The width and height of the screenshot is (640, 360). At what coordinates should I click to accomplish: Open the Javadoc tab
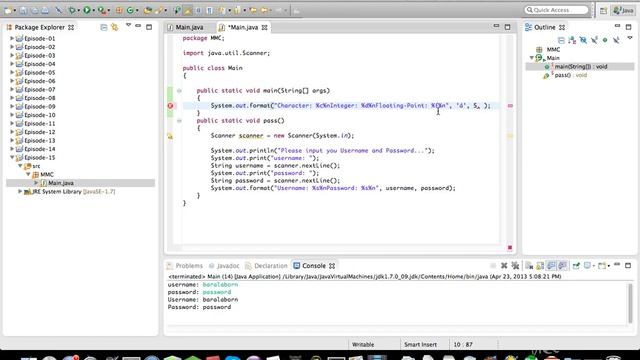(224, 266)
